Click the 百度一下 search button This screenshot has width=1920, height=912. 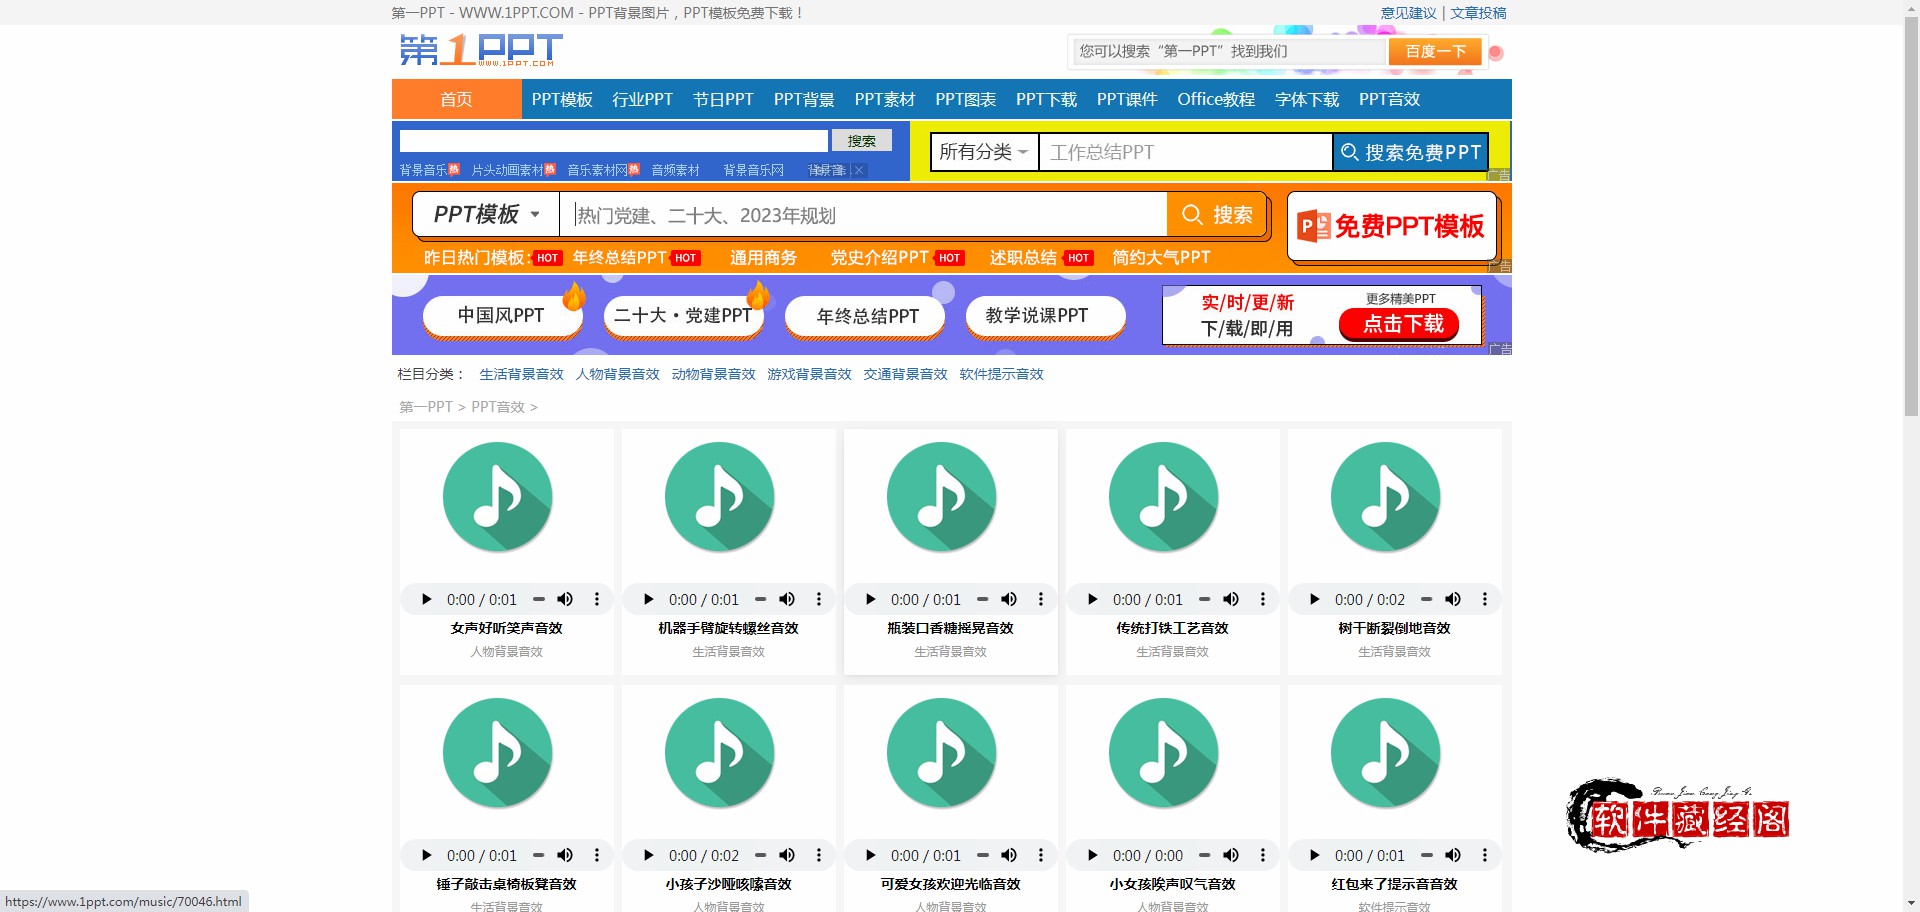[x=1435, y=52]
